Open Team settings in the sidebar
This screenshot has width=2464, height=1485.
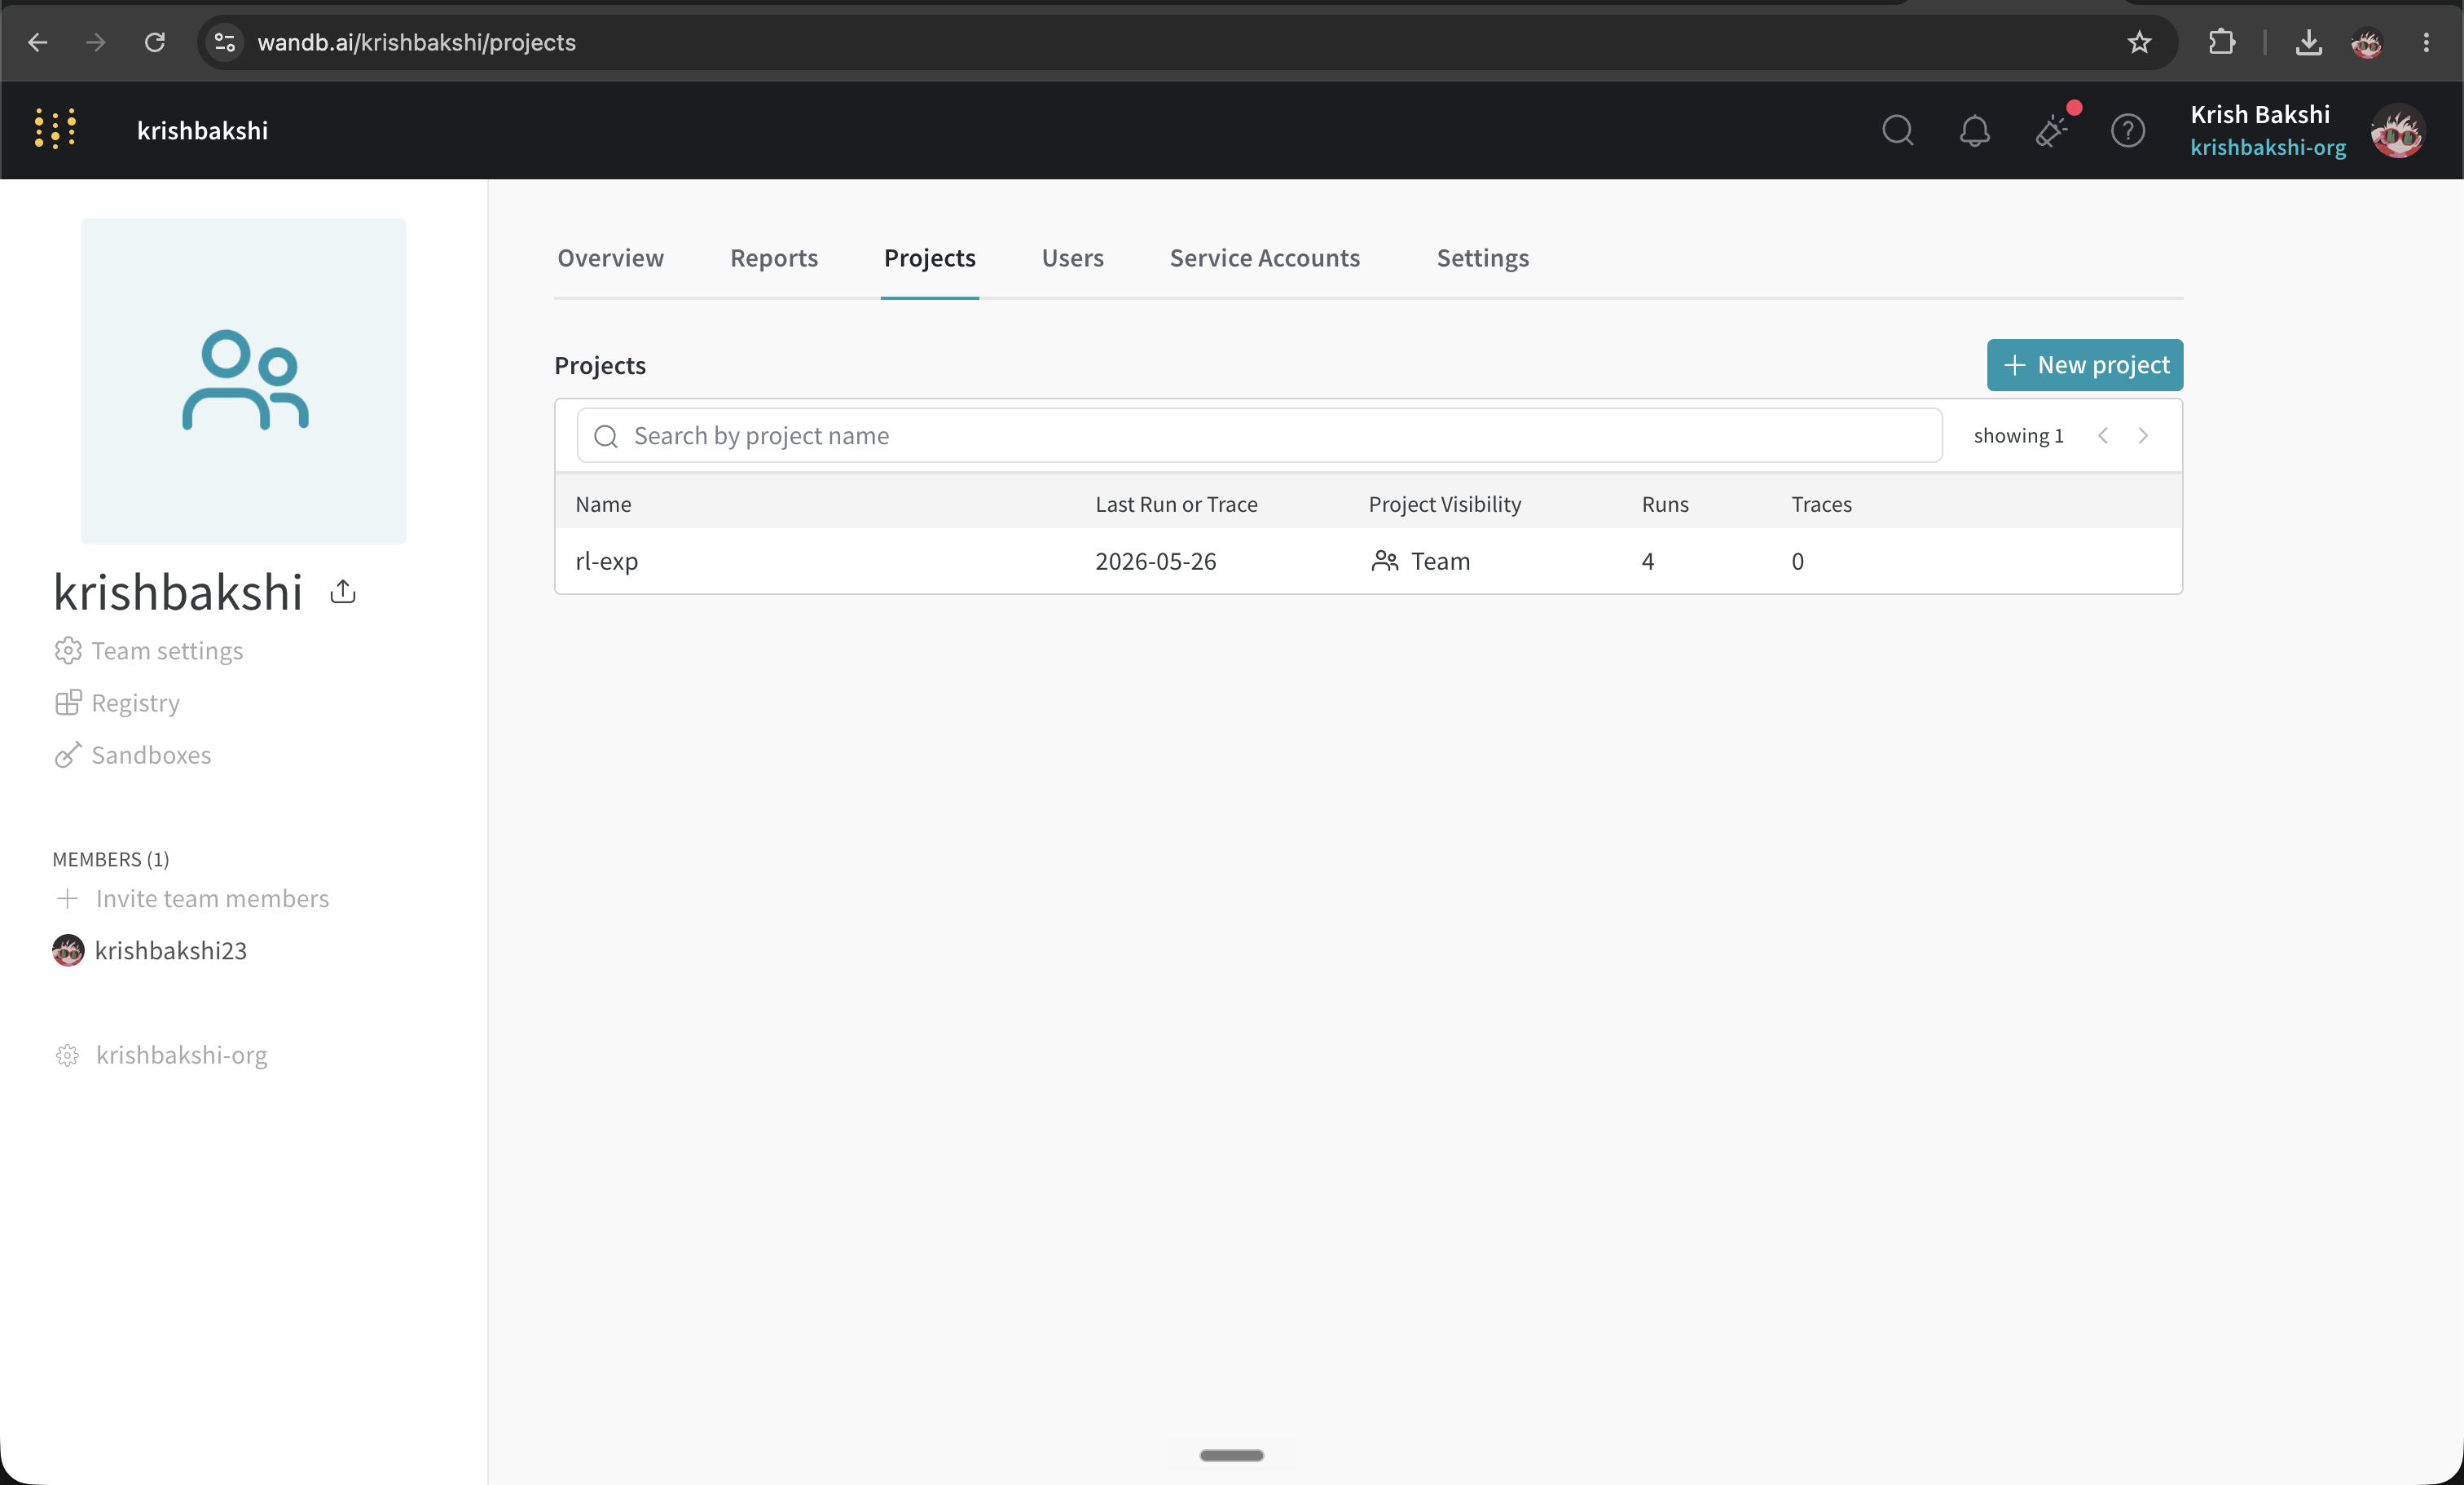[x=149, y=651]
